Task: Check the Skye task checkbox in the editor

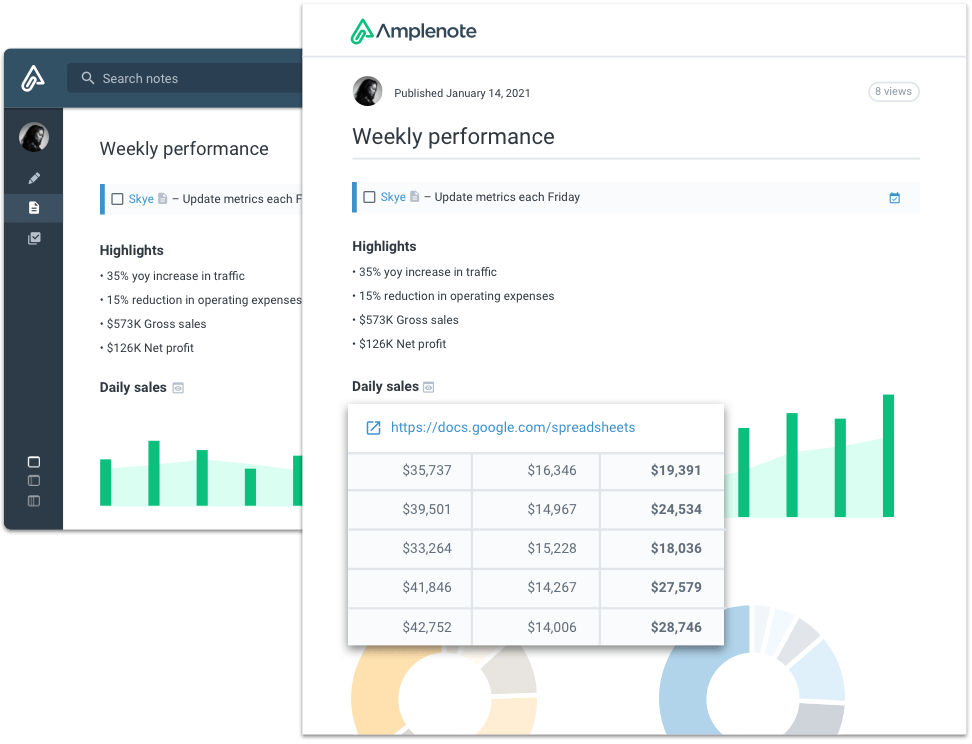Action: point(117,199)
